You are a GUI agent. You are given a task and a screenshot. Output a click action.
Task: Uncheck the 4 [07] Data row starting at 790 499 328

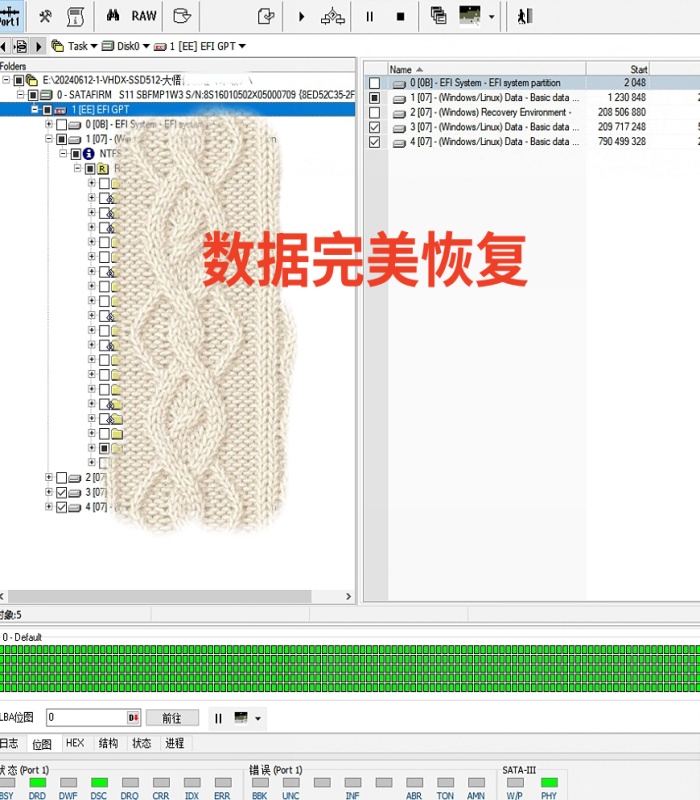tap(374, 142)
